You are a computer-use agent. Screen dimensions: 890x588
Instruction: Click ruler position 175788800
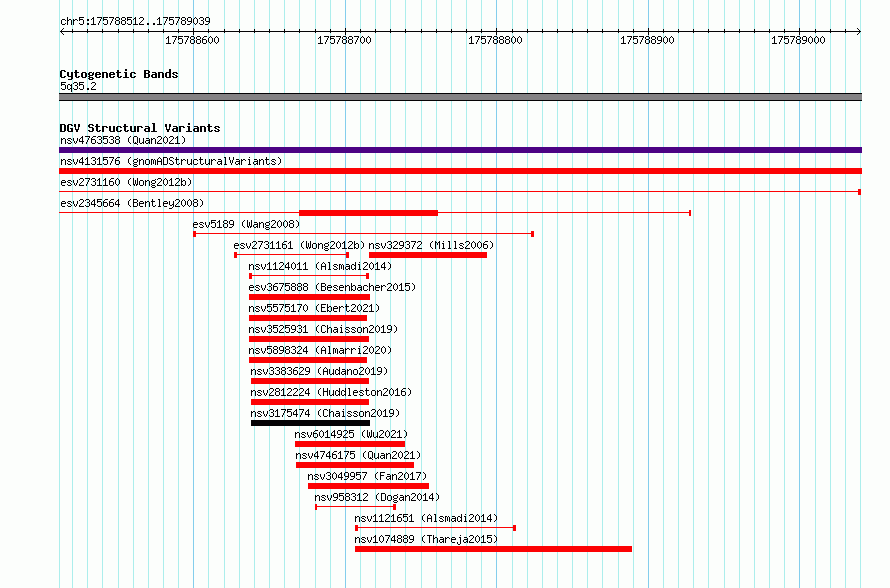click(495, 40)
